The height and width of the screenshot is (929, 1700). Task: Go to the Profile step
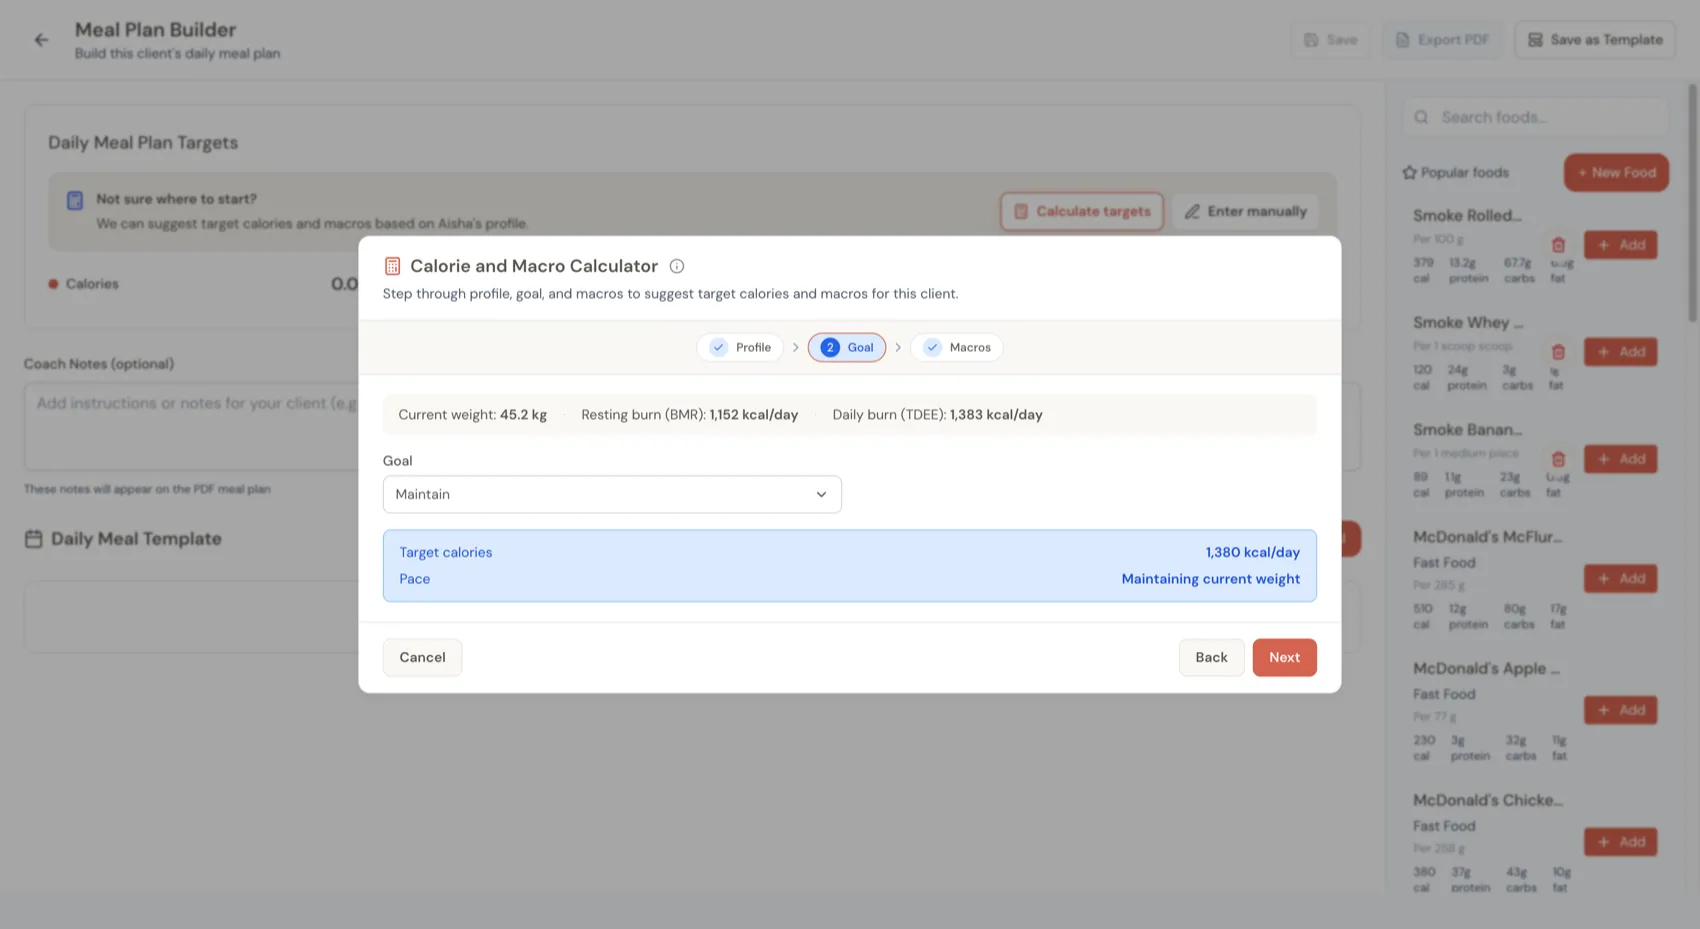click(740, 347)
